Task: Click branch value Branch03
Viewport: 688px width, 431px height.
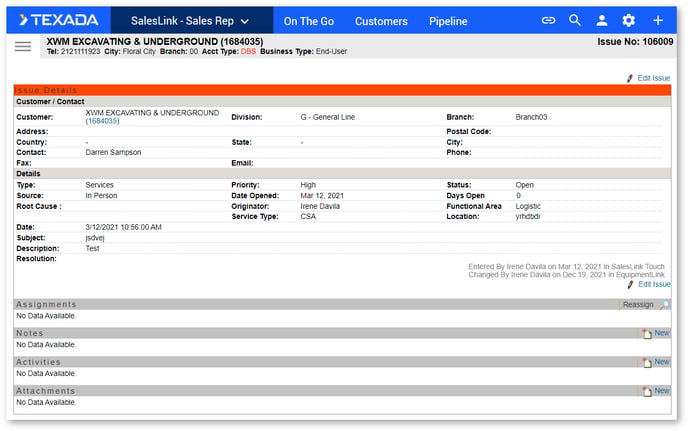Action: click(531, 117)
